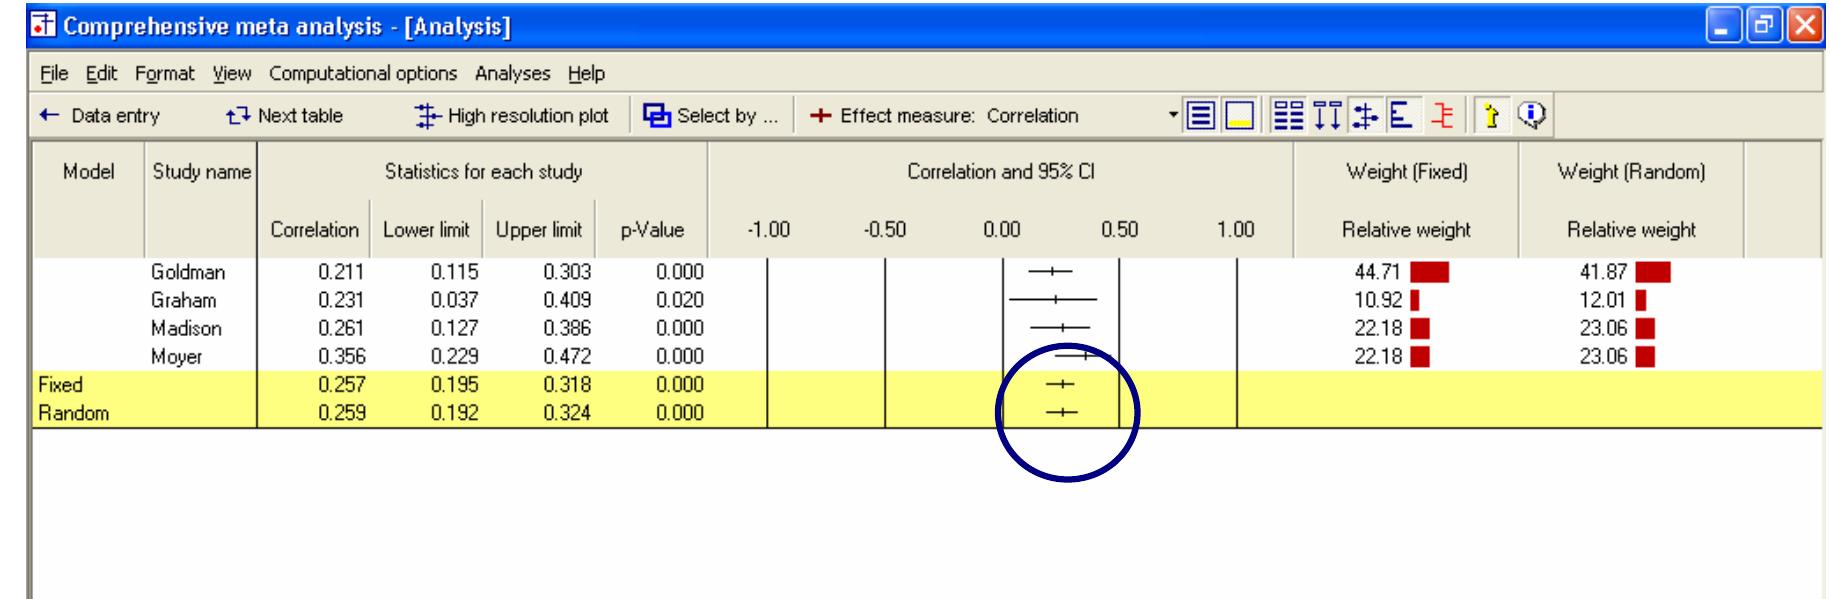1830x599 pixels.
Task: Click Goldman's fixed weight 44.71
Action: click(x=1377, y=272)
